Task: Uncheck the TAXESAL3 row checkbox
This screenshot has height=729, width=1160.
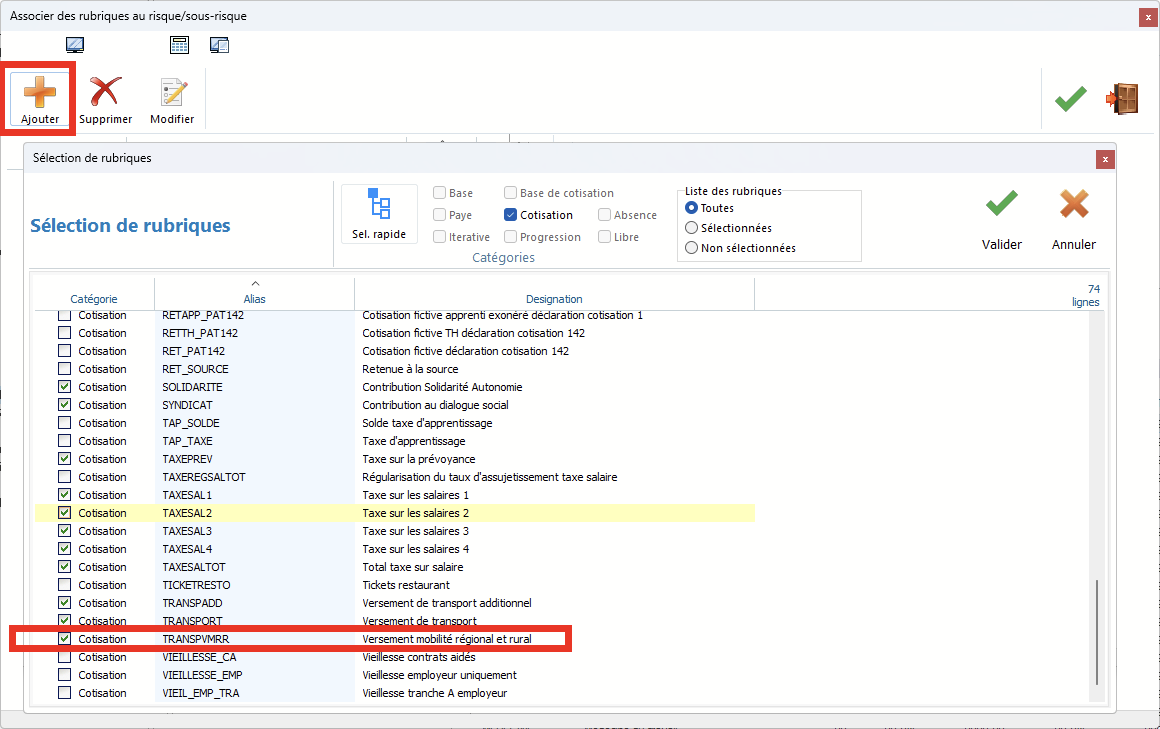Action: click(x=64, y=531)
